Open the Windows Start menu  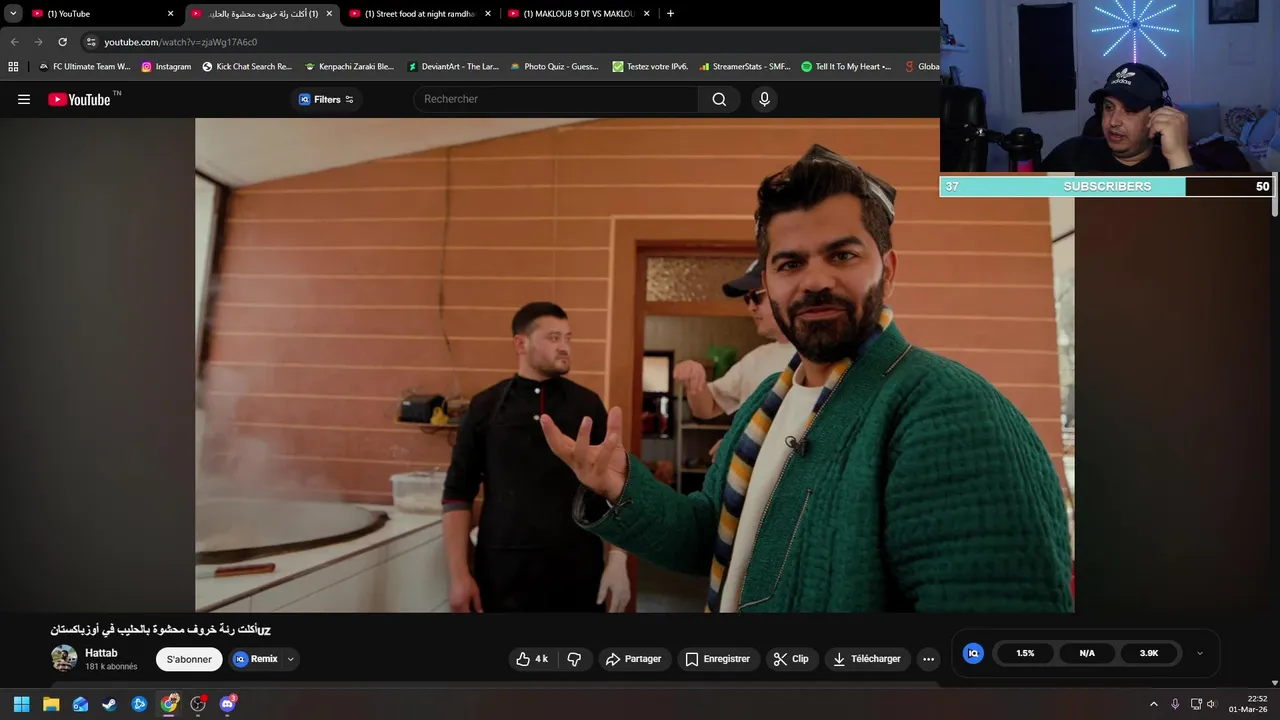[x=21, y=704]
